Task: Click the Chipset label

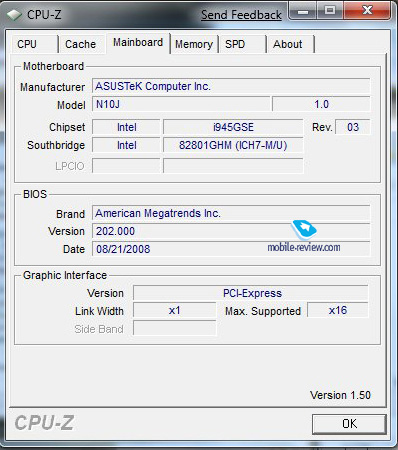Action: (67, 127)
